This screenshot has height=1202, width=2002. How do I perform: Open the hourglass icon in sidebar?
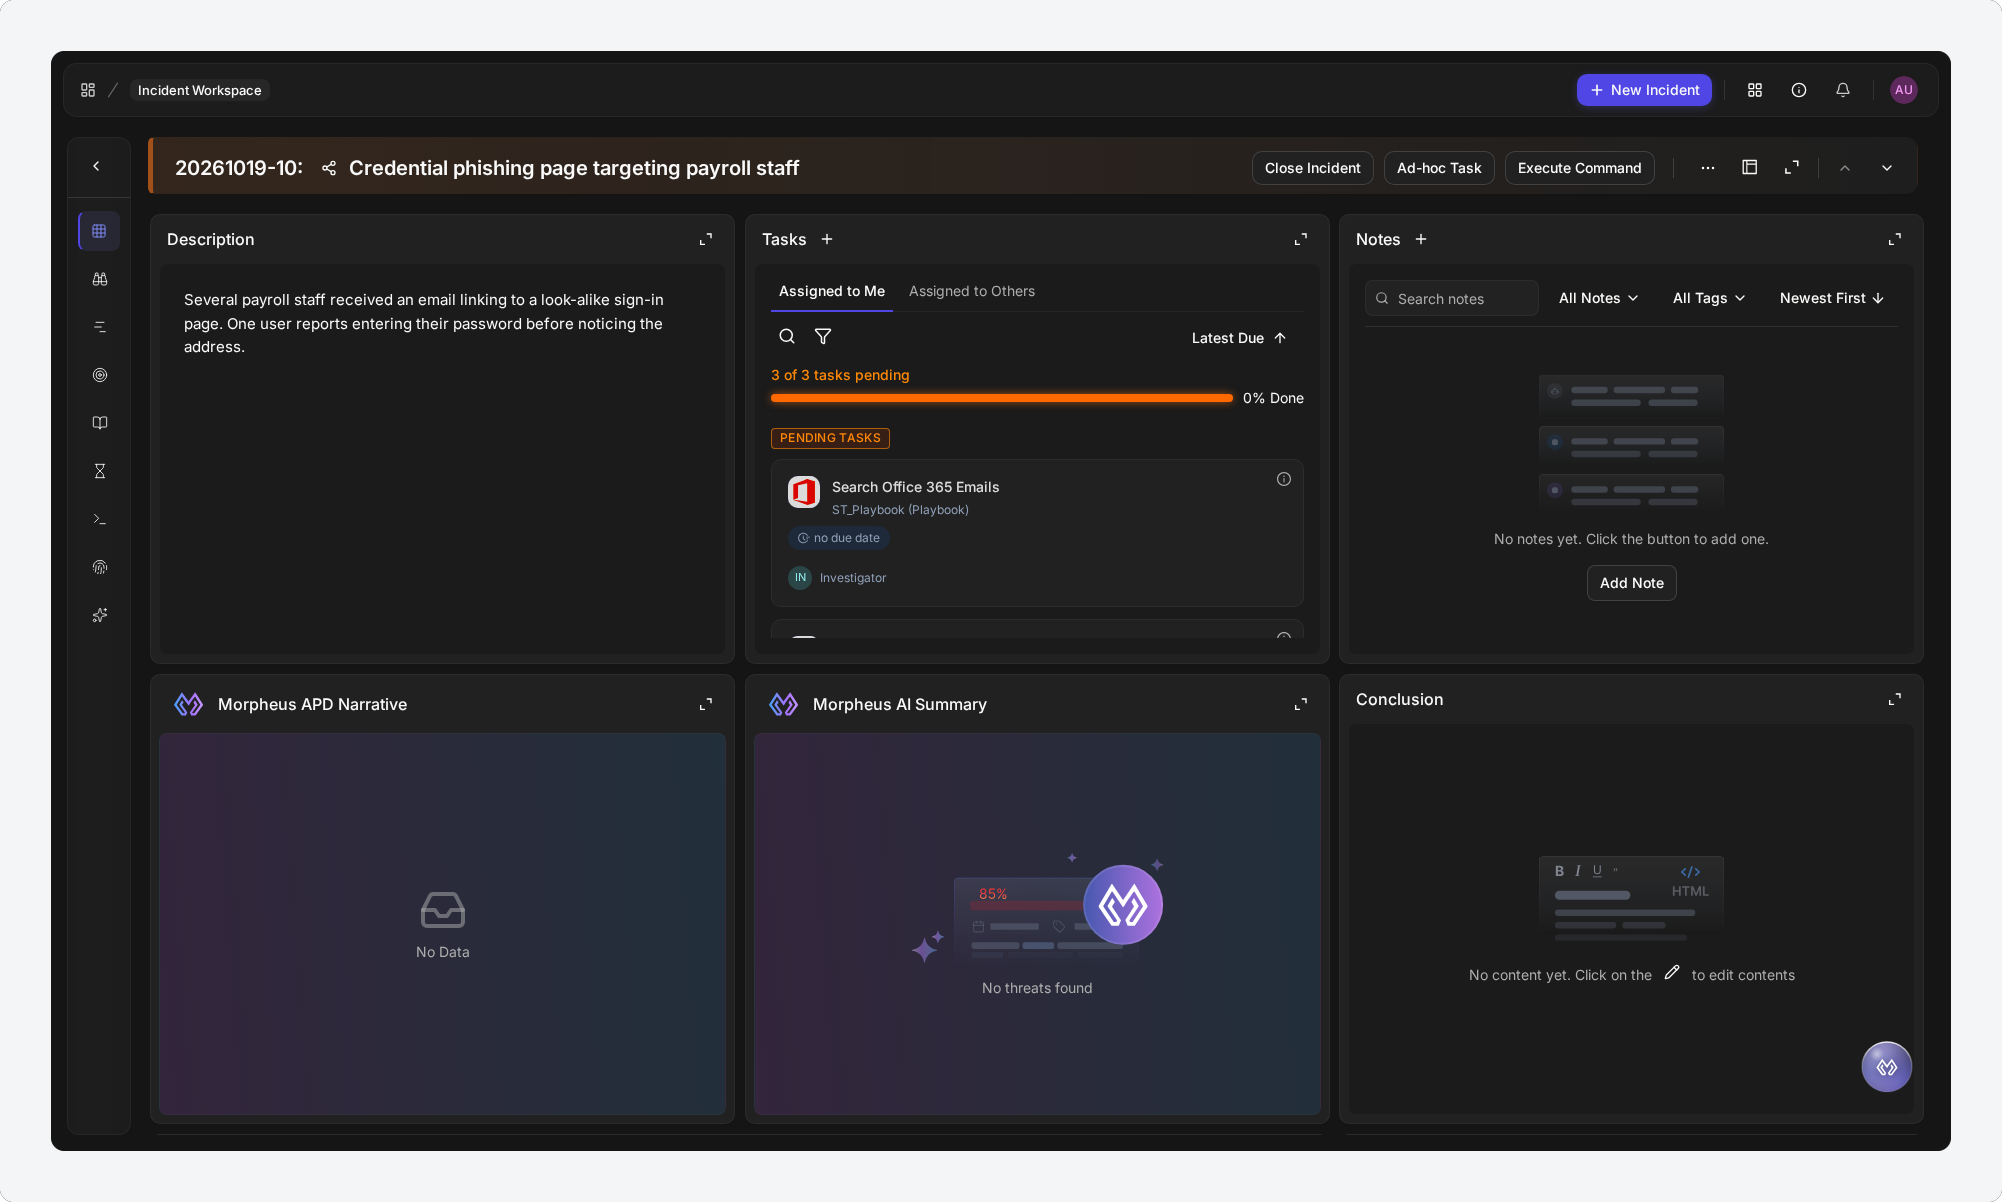pyautogui.click(x=100, y=471)
